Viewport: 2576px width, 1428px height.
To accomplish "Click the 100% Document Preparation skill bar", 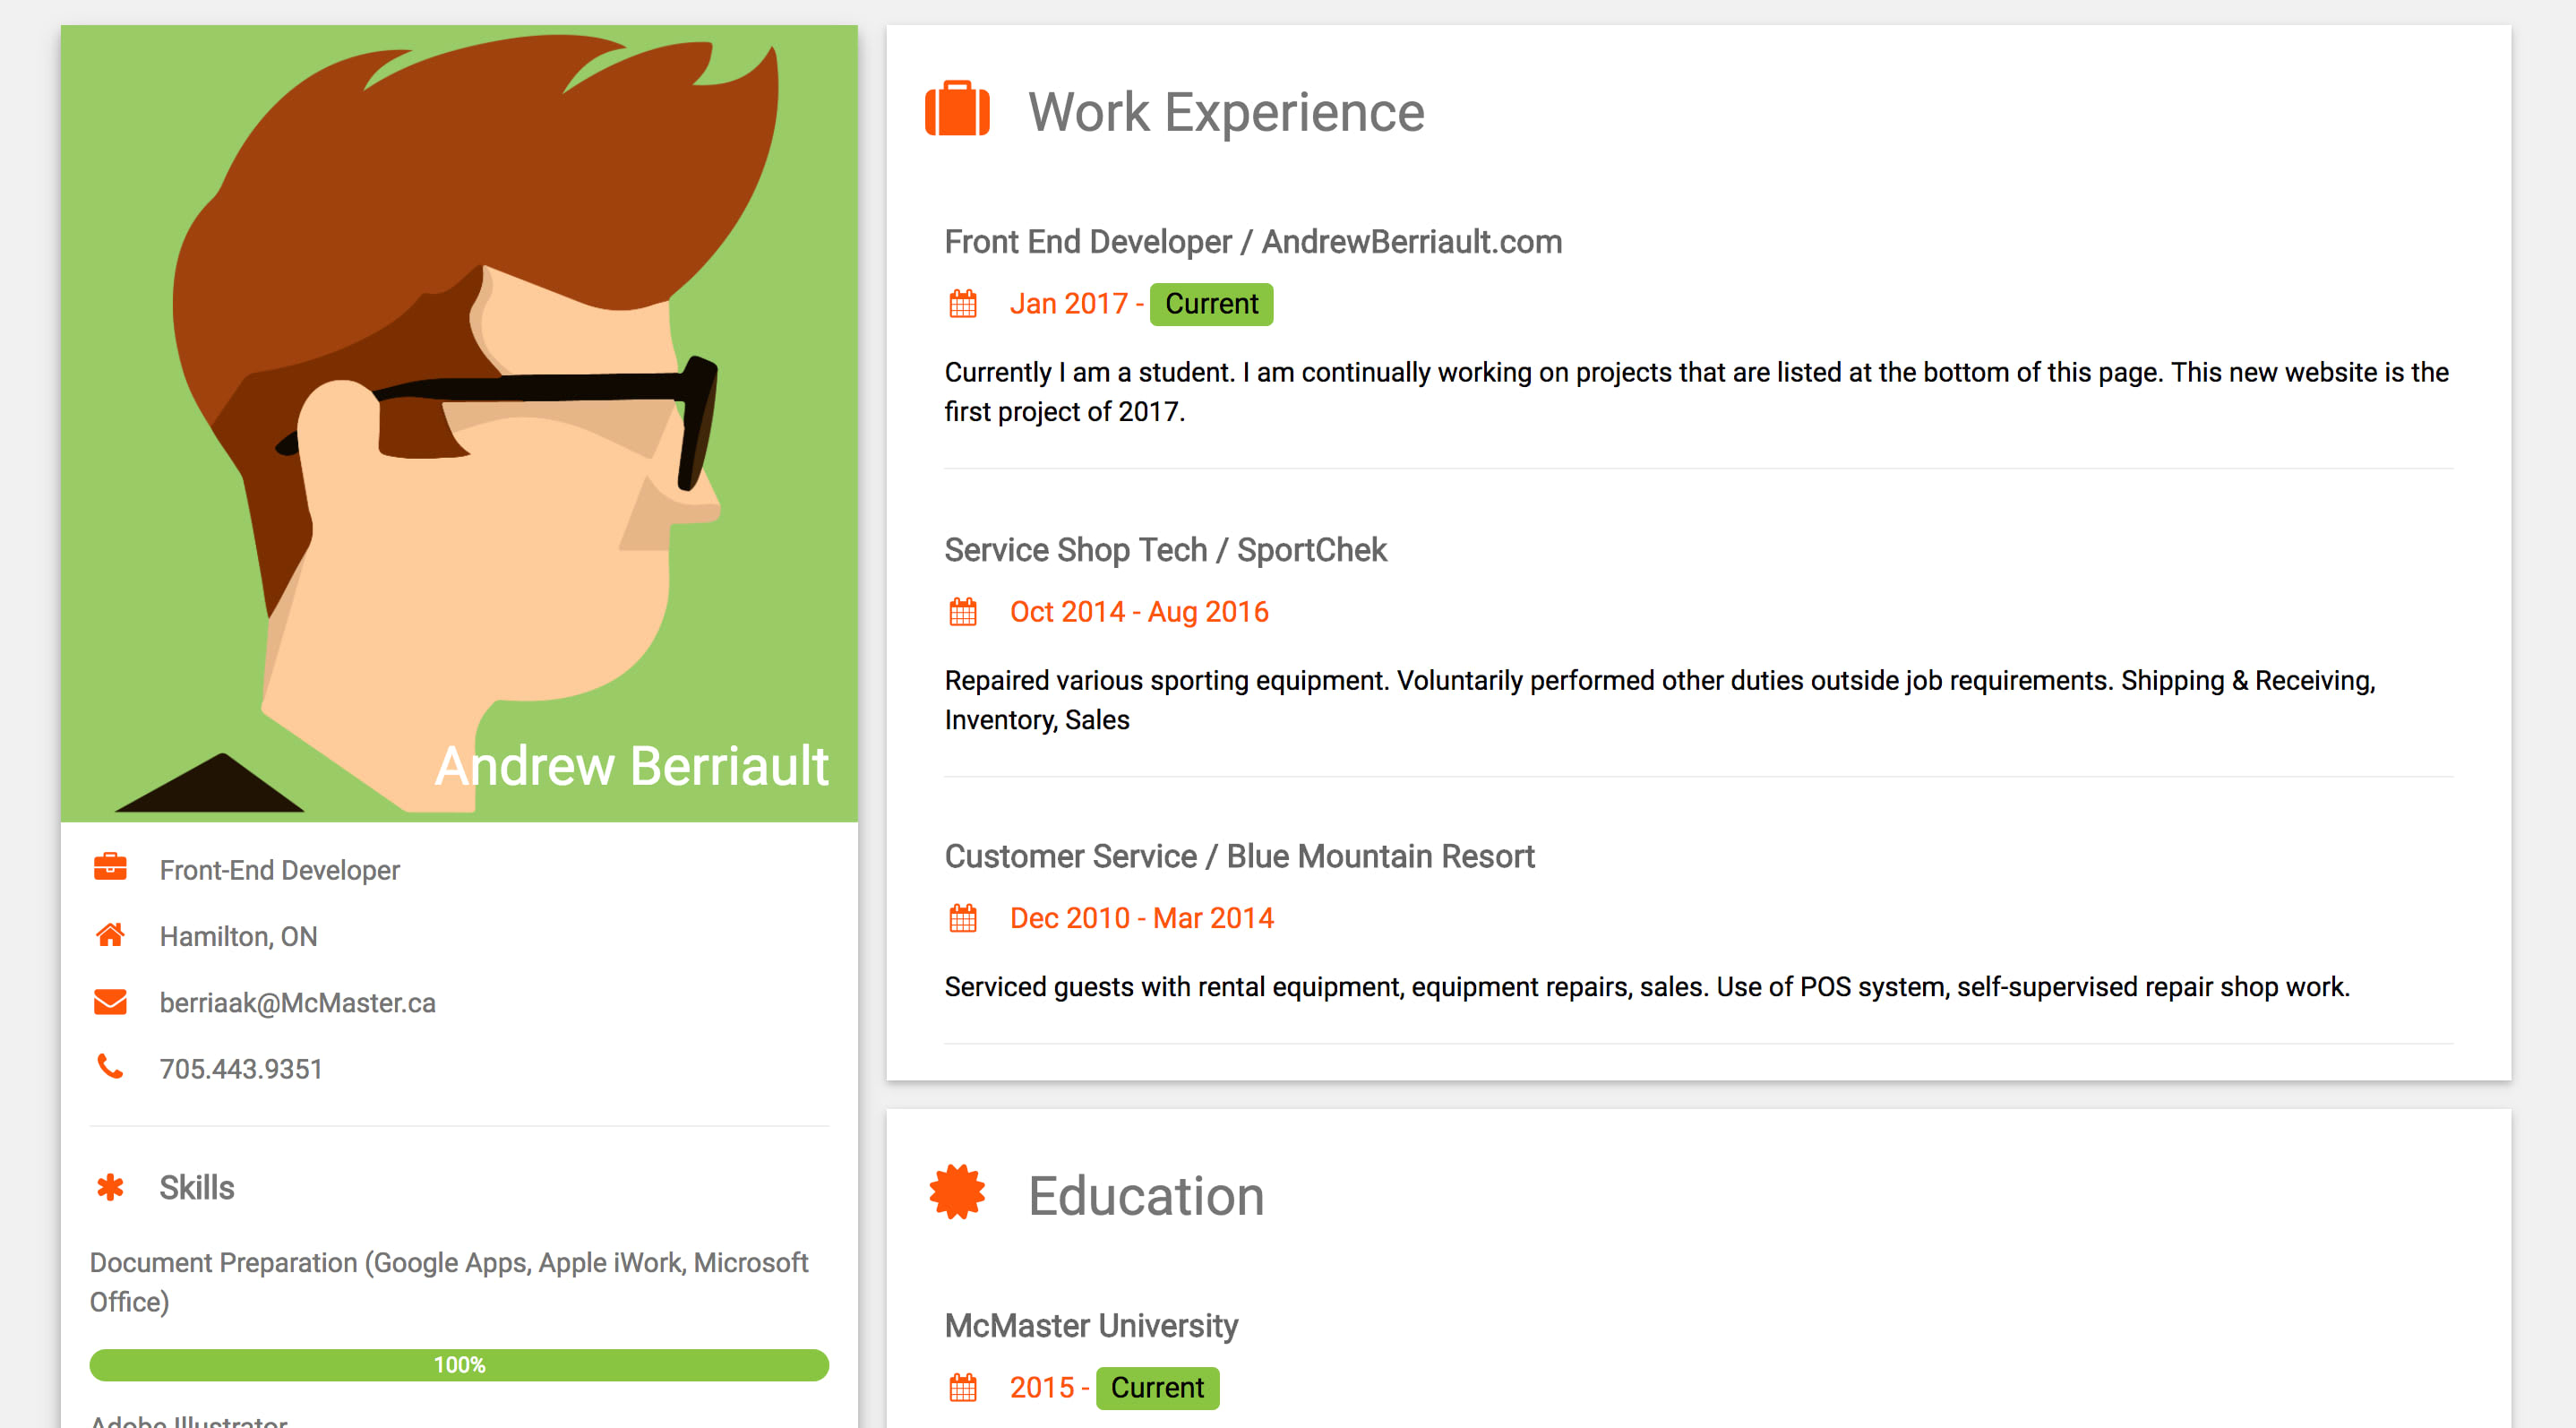I will pos(459,1365).
